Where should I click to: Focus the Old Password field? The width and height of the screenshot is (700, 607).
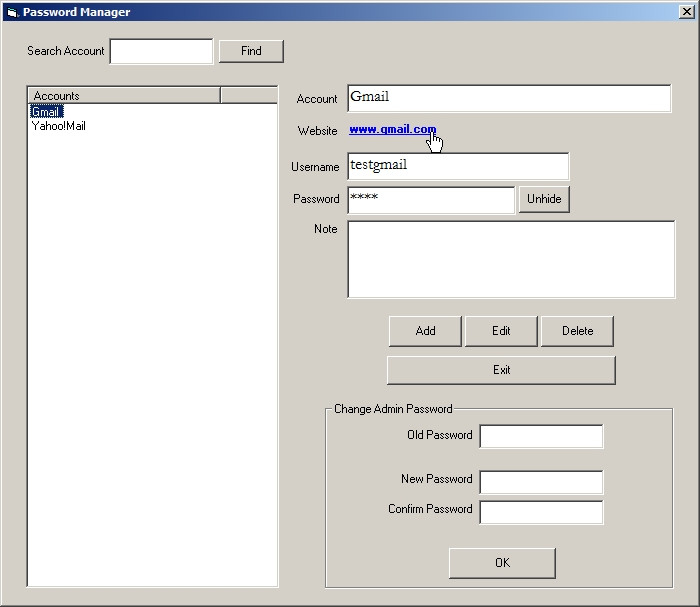[541, 437]
